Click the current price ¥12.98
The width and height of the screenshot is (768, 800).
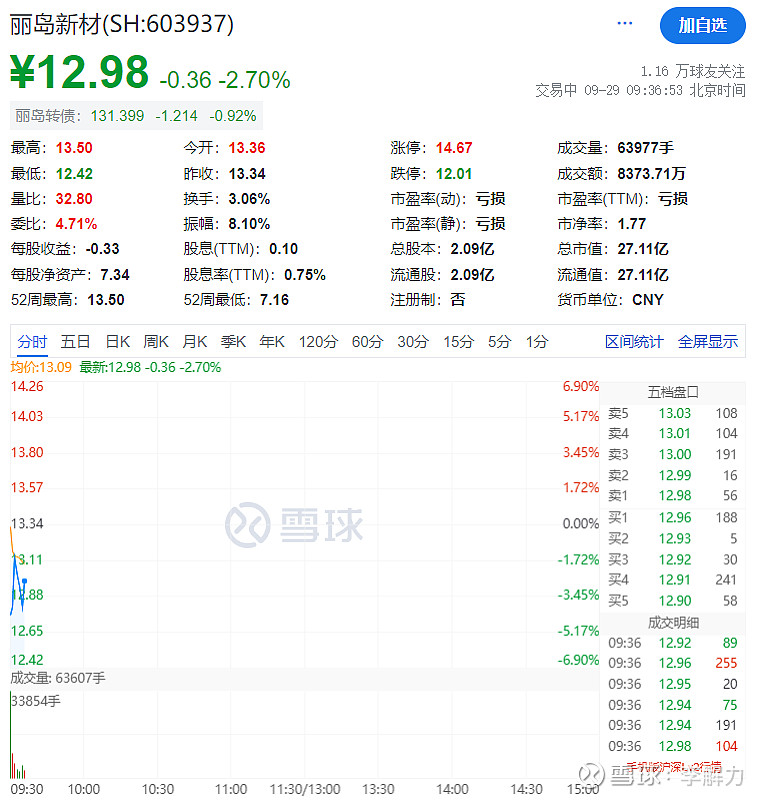pyautogui.click(x=80, y=72)
